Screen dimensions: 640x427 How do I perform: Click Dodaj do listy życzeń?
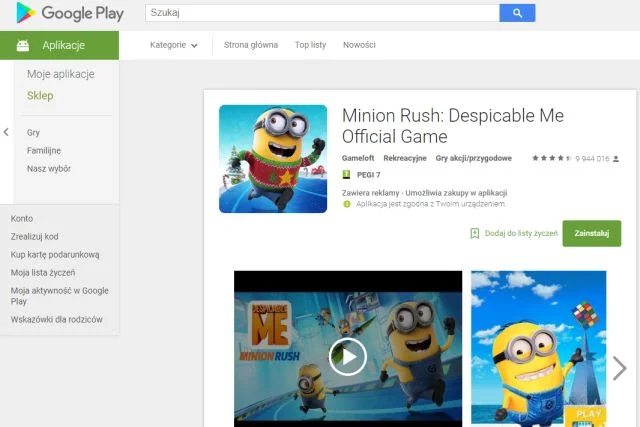point(521,233)
